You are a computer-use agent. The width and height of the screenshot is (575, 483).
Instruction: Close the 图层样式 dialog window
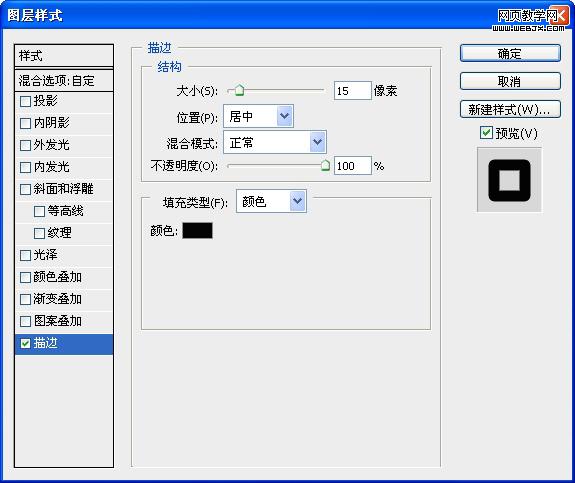tap(560, 15)
